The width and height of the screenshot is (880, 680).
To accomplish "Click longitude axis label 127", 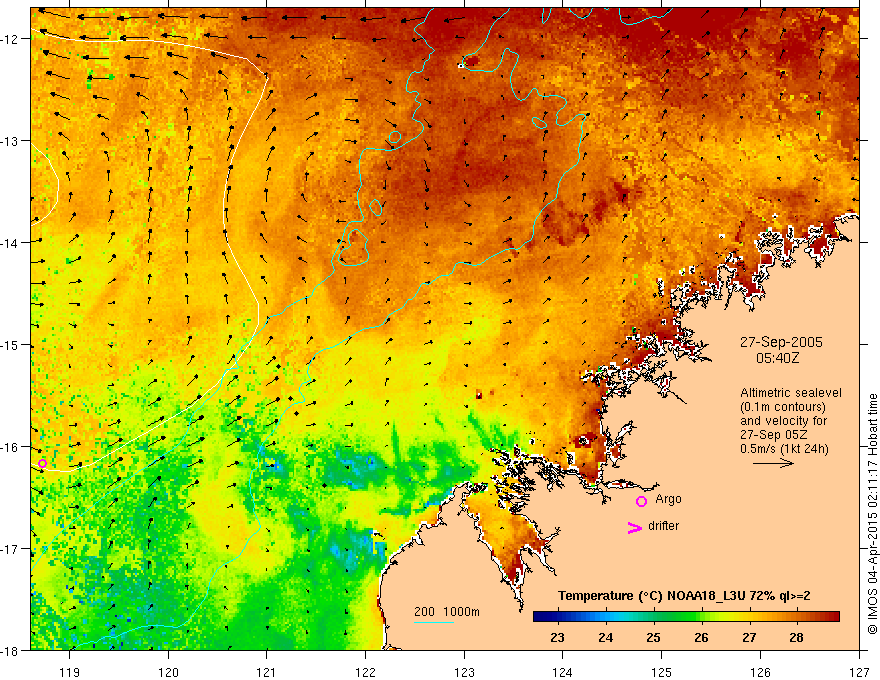I will click(x=859, y=672).
